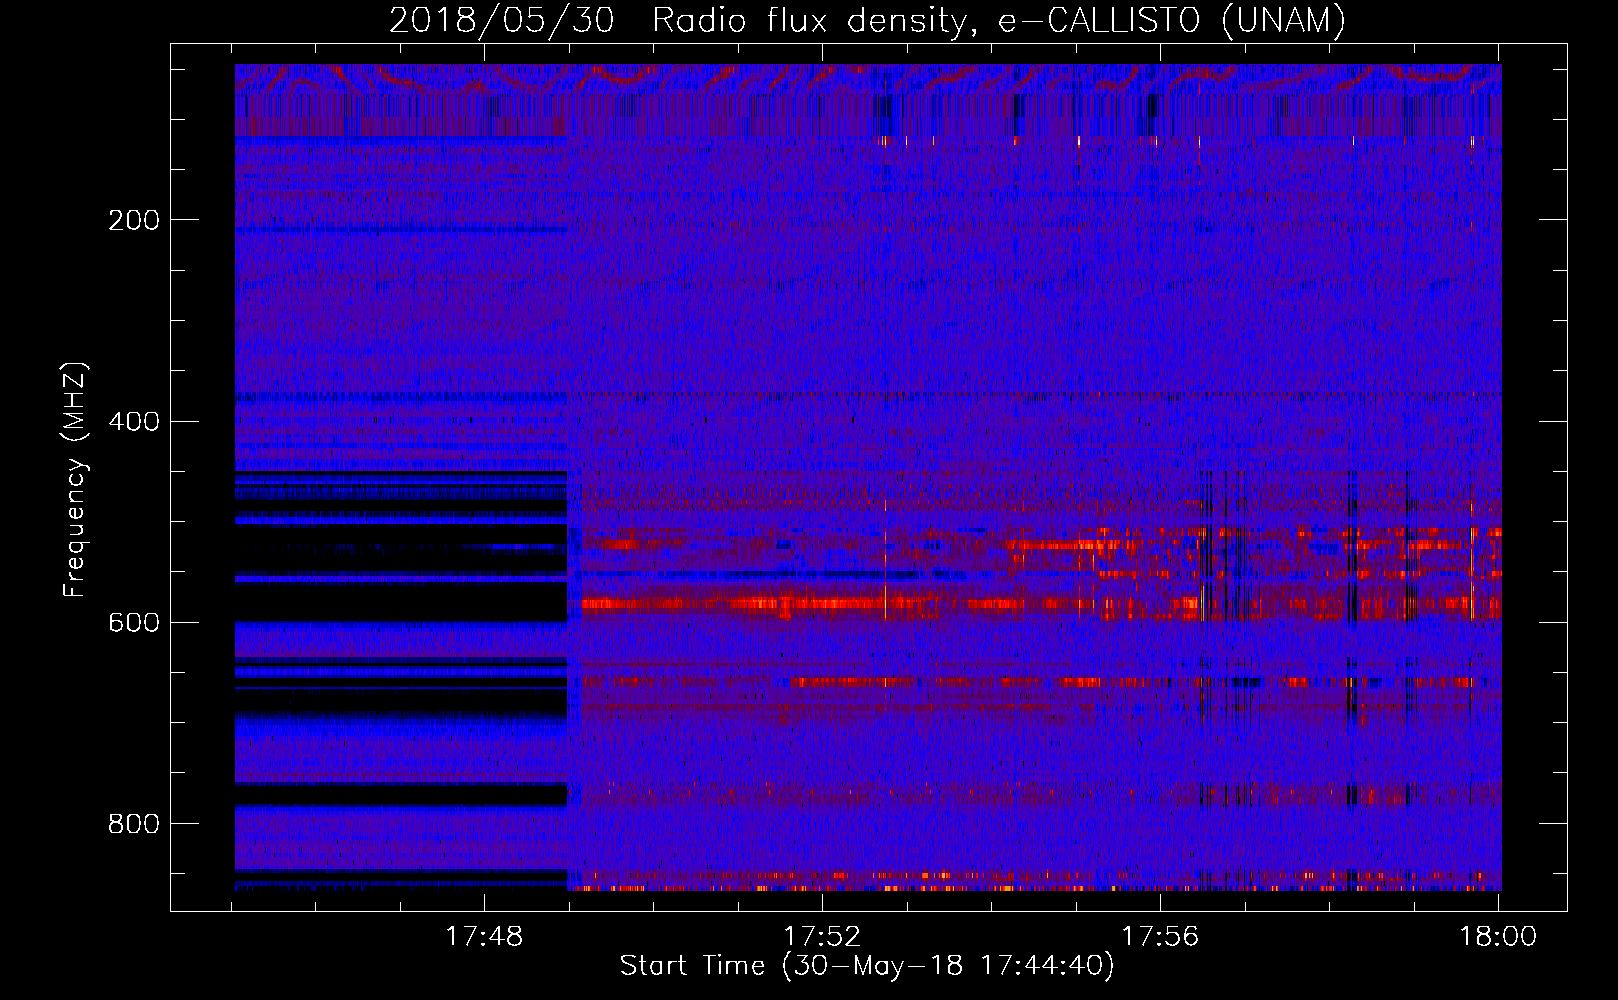Click the '17:48' time tick label
1618x1000 pixels.
484,937
